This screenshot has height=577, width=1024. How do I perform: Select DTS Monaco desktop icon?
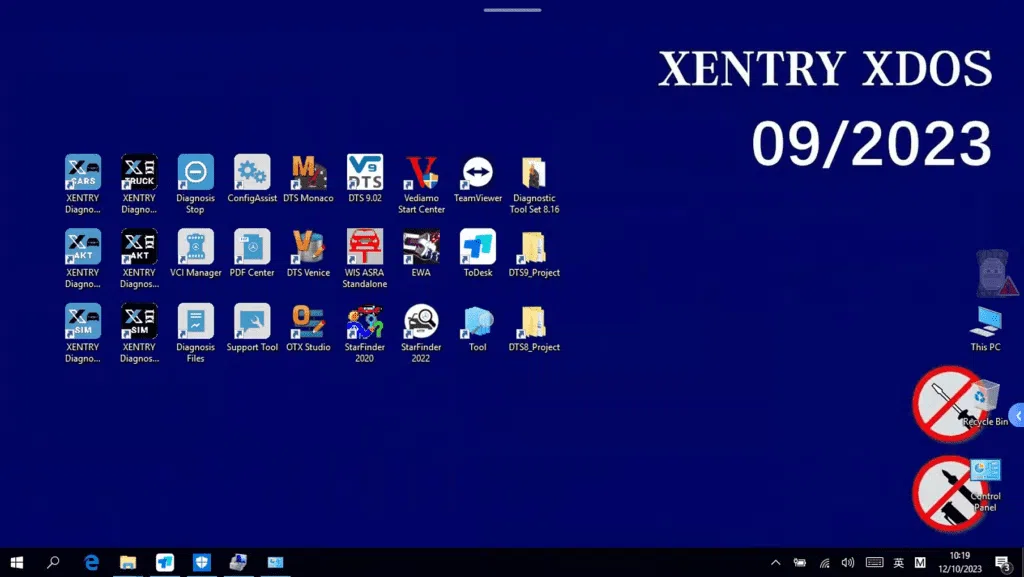[x=308, y=173]
